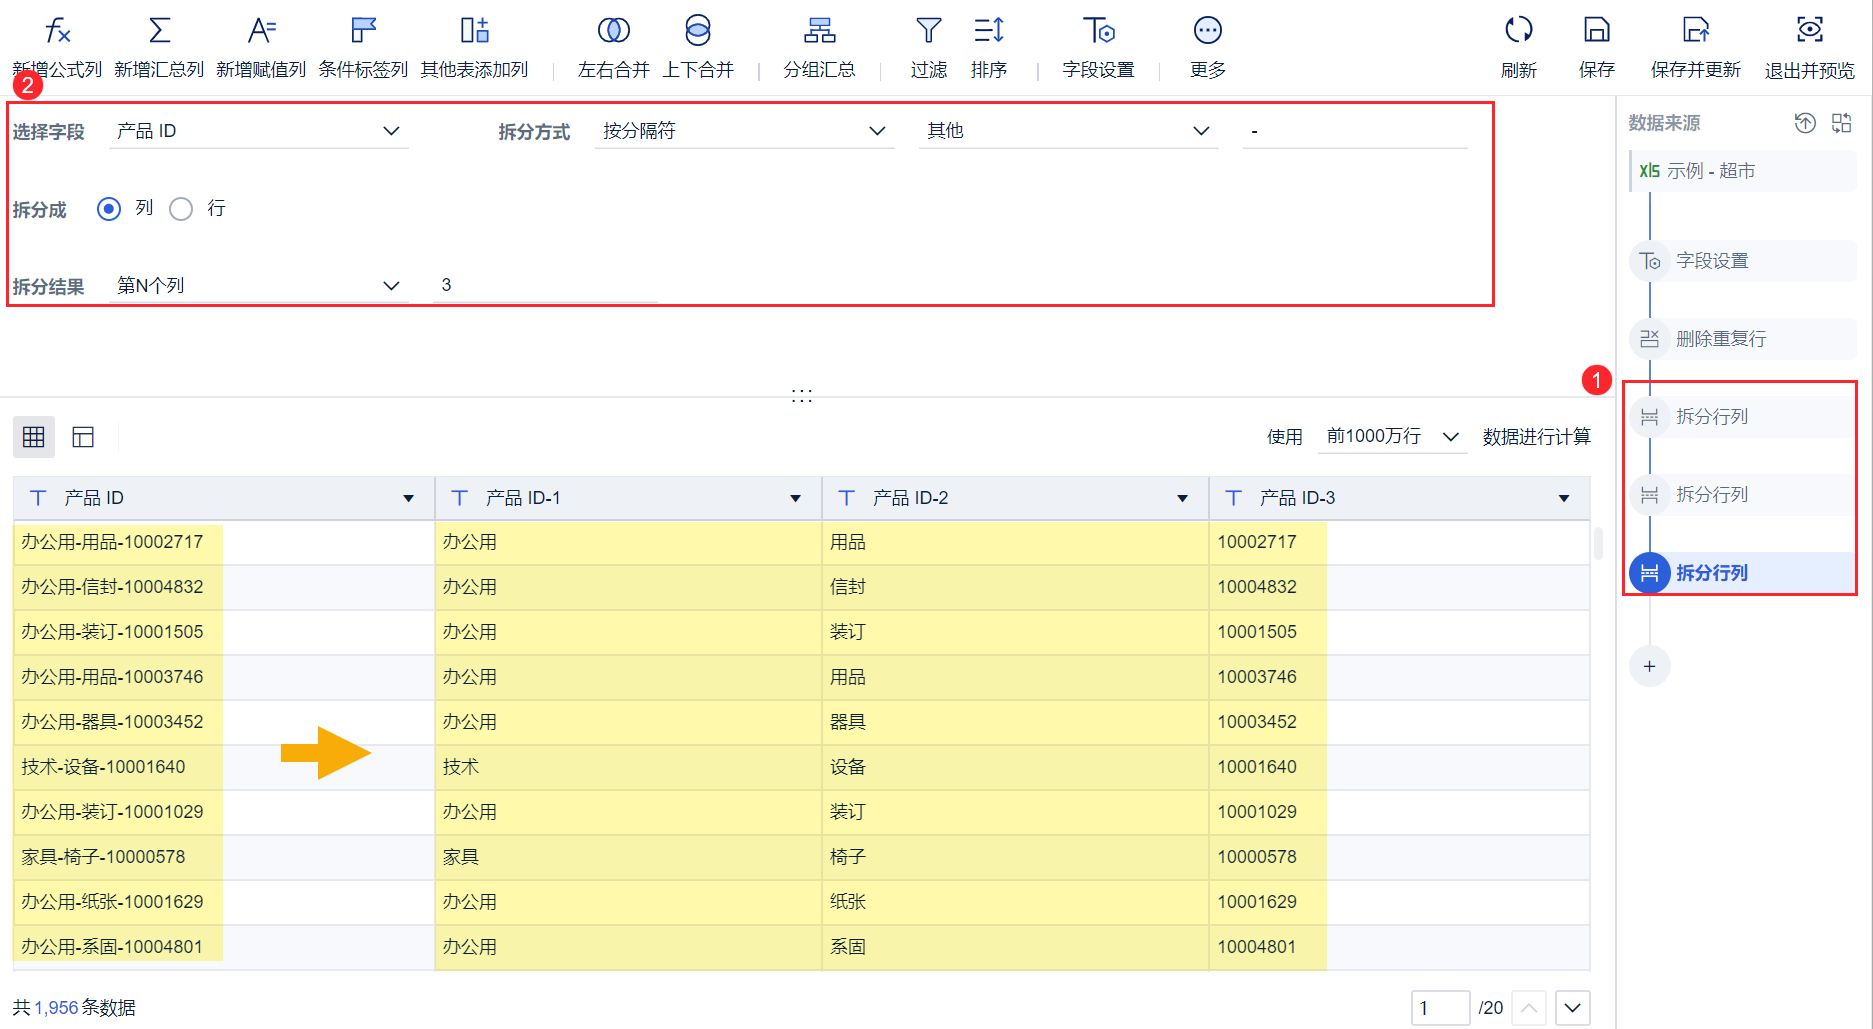Switch to the structure view
This screenshot has height=1029, width=1873.
coord(83,437)
